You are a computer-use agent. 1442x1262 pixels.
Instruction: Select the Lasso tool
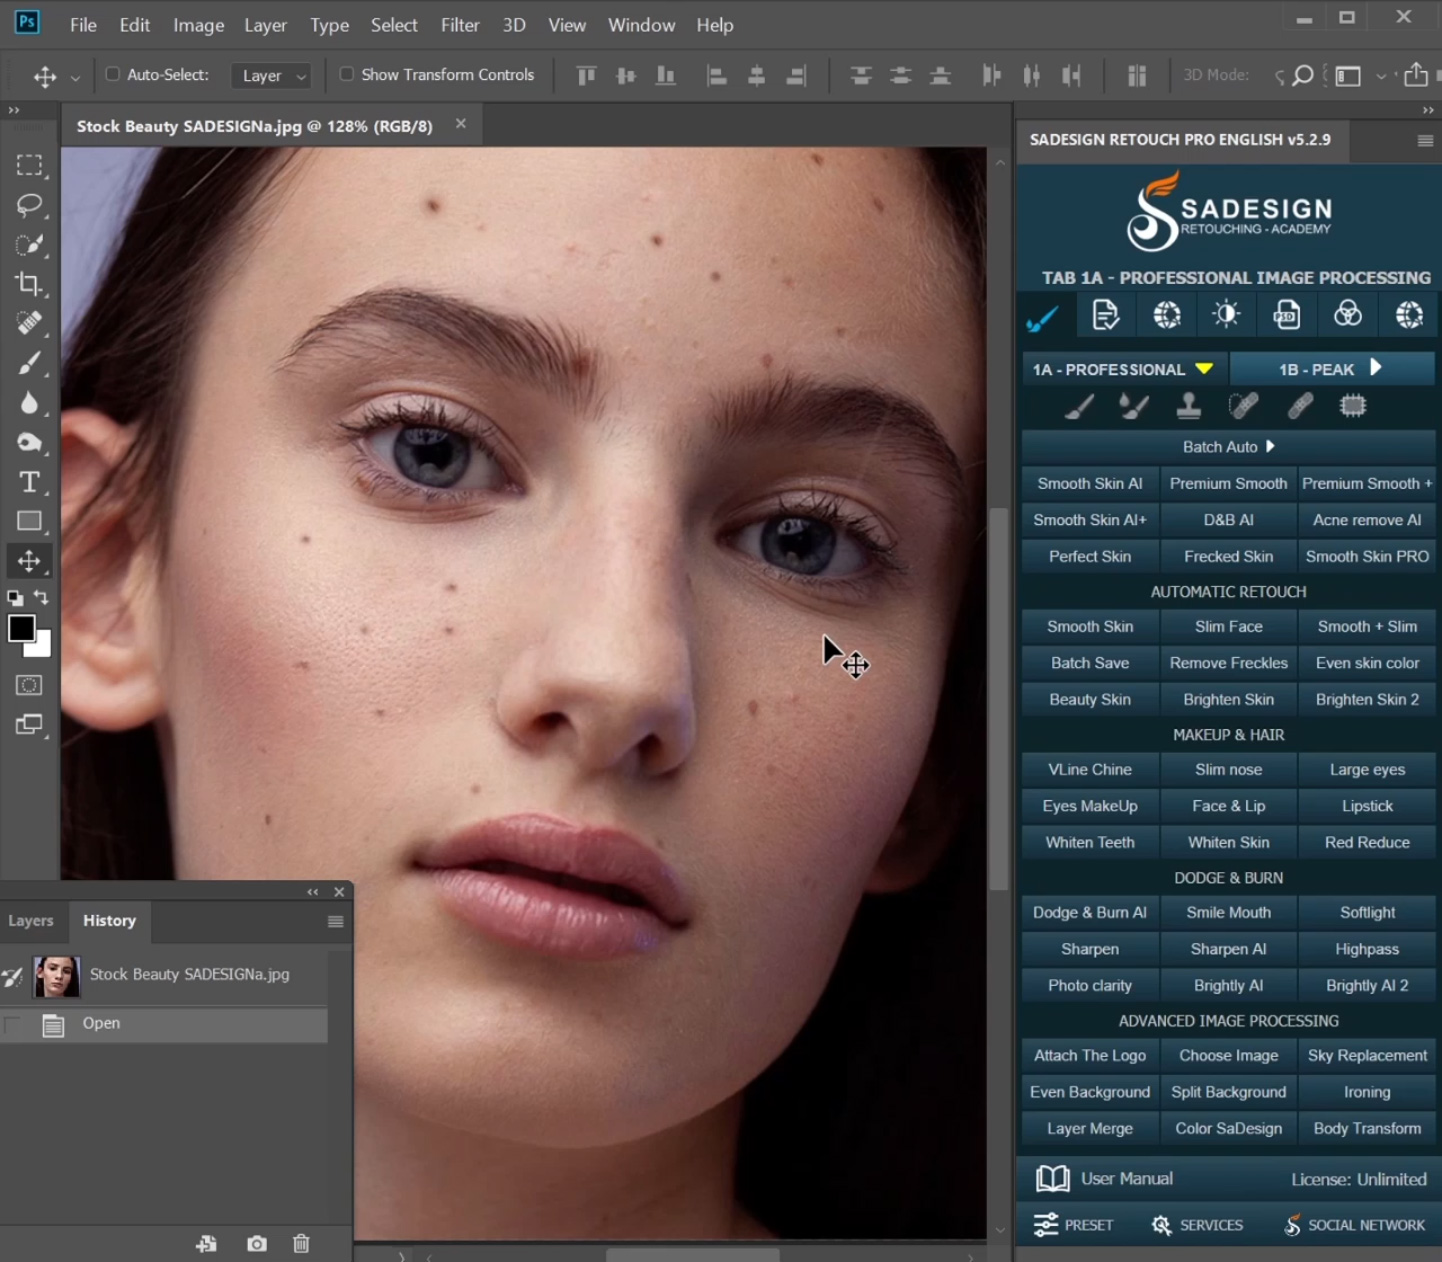(x=29, y=205)
